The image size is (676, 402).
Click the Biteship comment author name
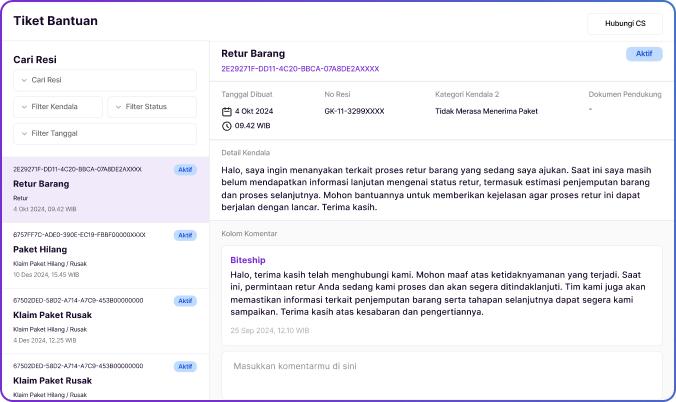pos(248,259)
